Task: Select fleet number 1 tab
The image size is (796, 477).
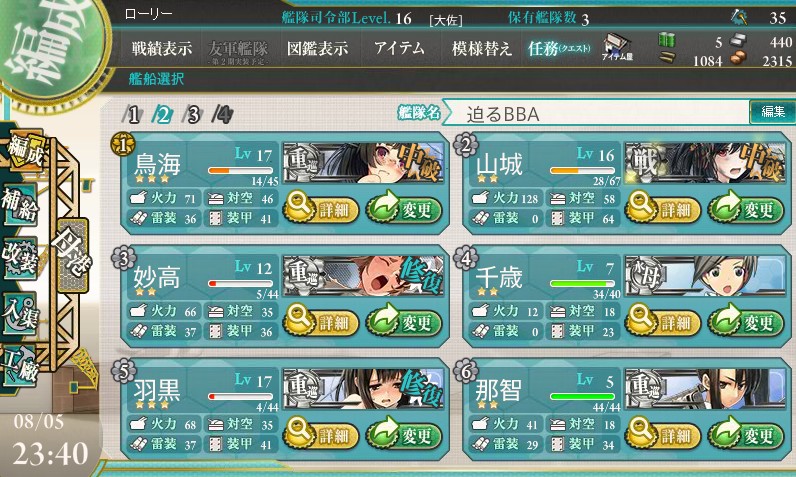Action: tap(133, 115)
